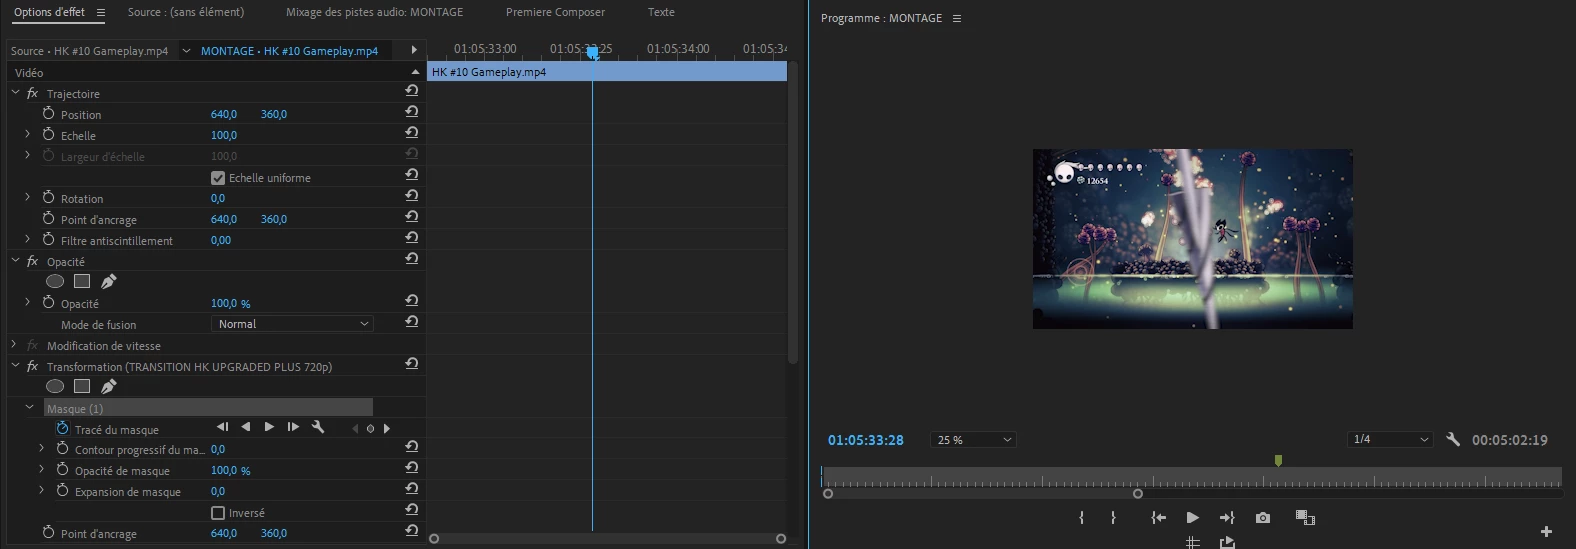Toggle Echelle uniforme checkbox
Image resolution: width=1576 pixels, height=549 pixels.
coord(218,178)
